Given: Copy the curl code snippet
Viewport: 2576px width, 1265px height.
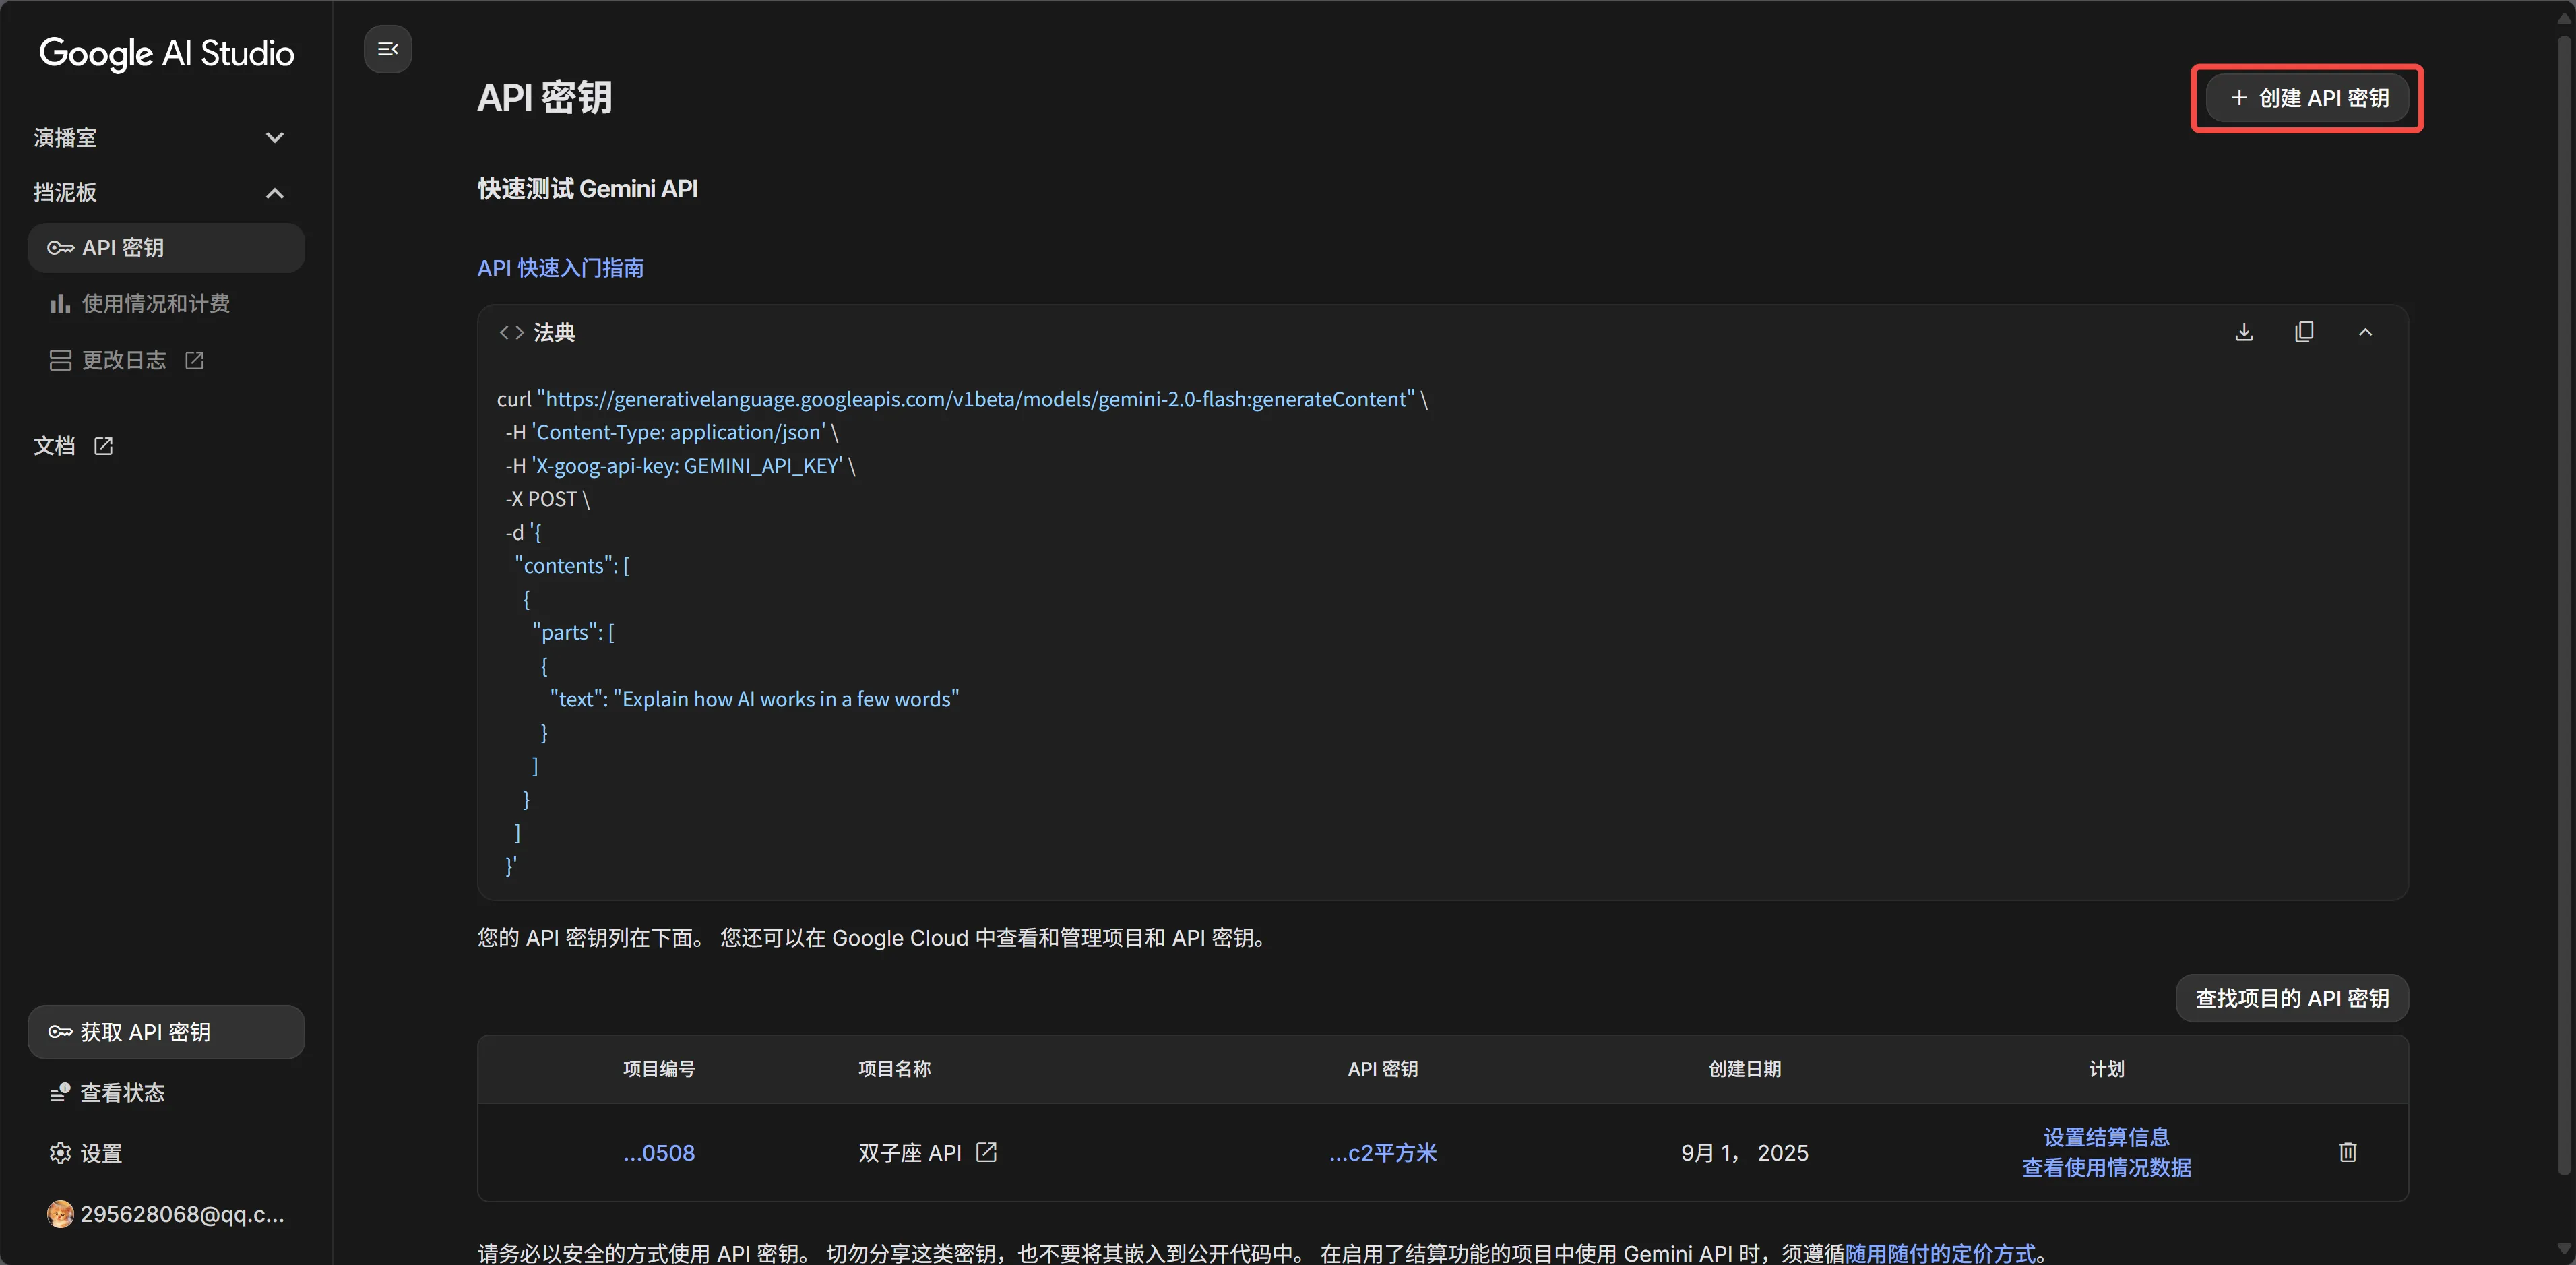Looking at the screenshot, I should (2304, 332).
